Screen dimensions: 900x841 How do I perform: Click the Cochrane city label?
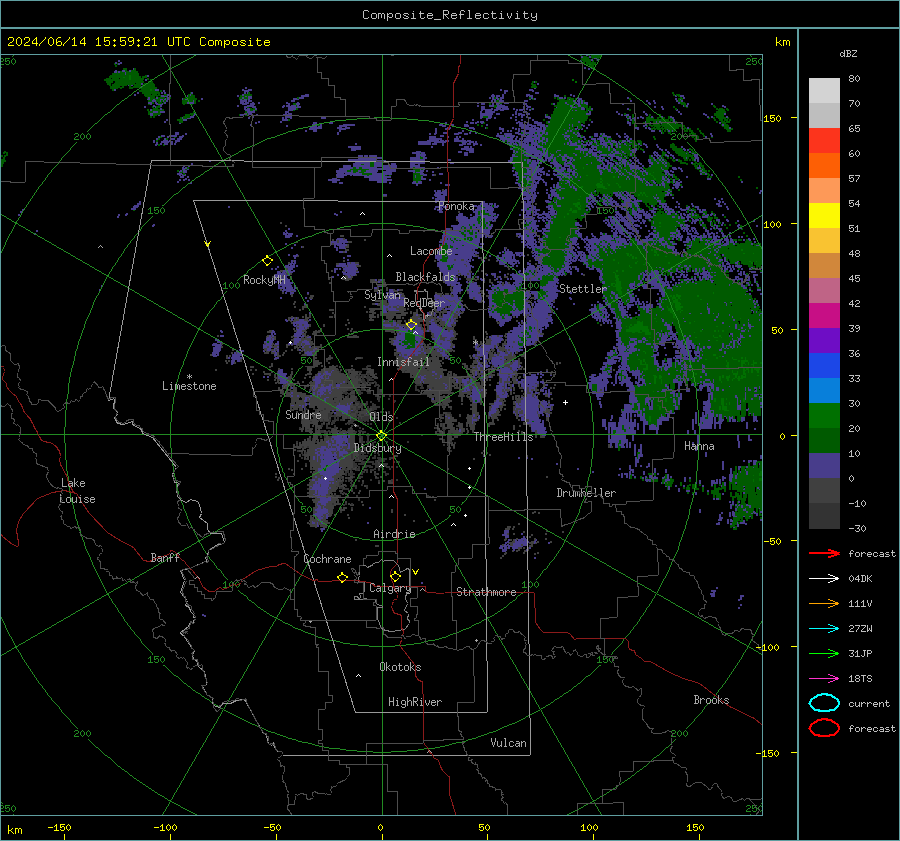[x=327, y=559]
